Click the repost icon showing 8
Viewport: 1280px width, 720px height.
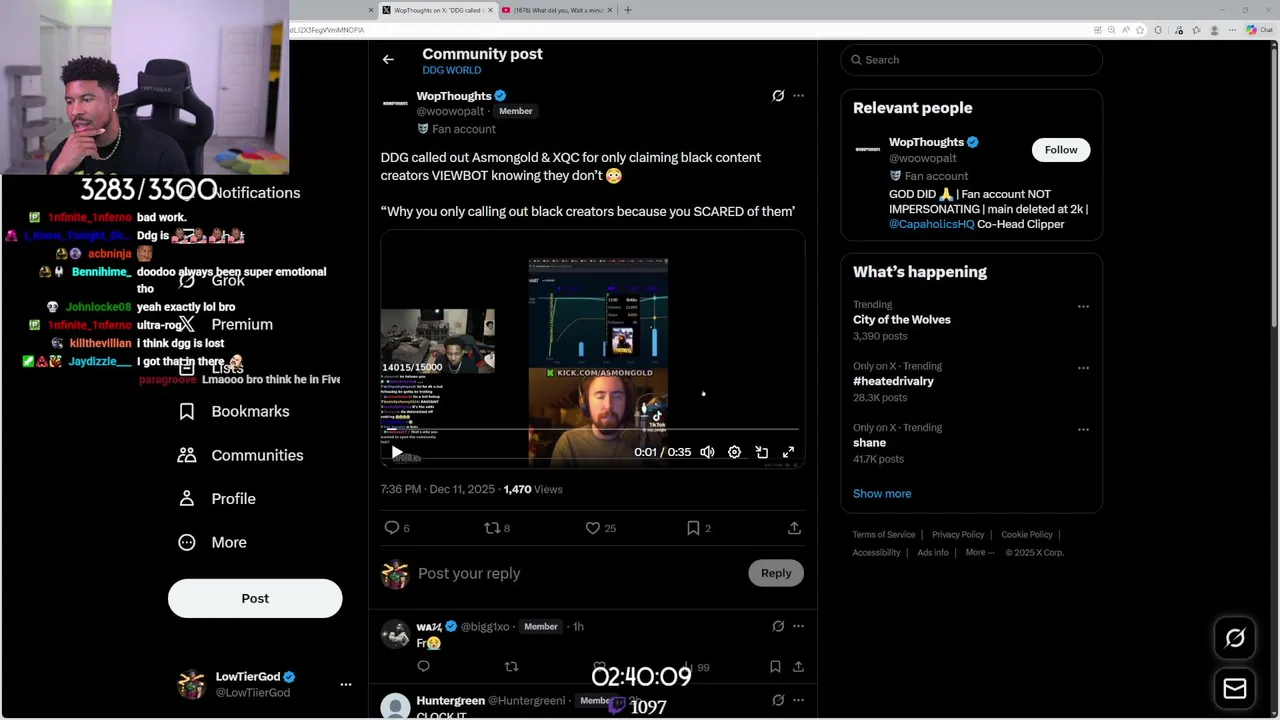coord(491,528)
